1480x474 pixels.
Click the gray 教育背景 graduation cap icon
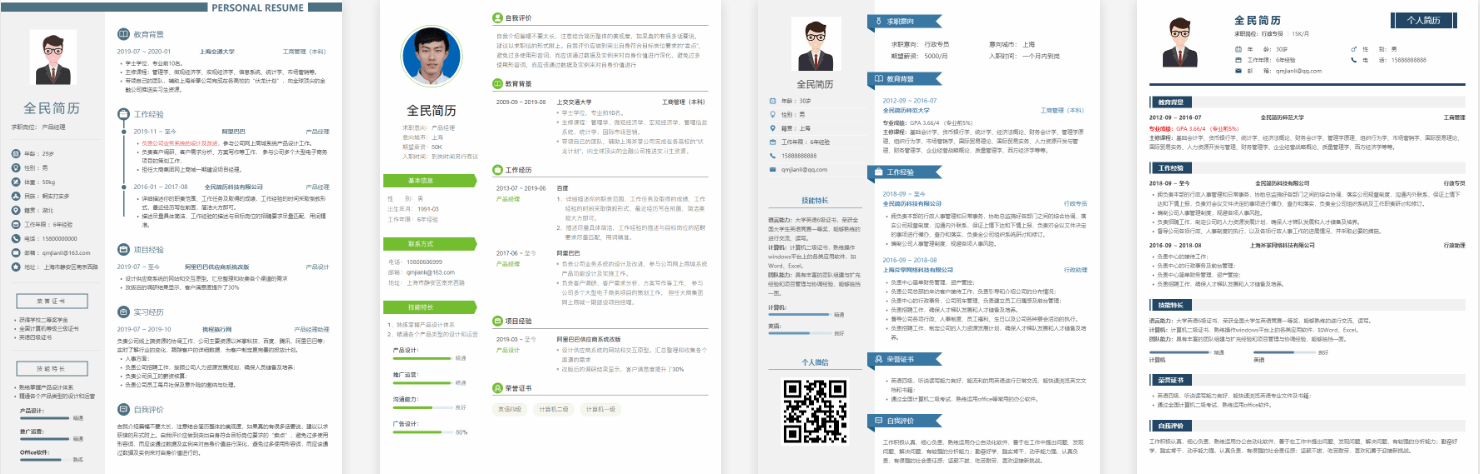(x=122, y=33)
